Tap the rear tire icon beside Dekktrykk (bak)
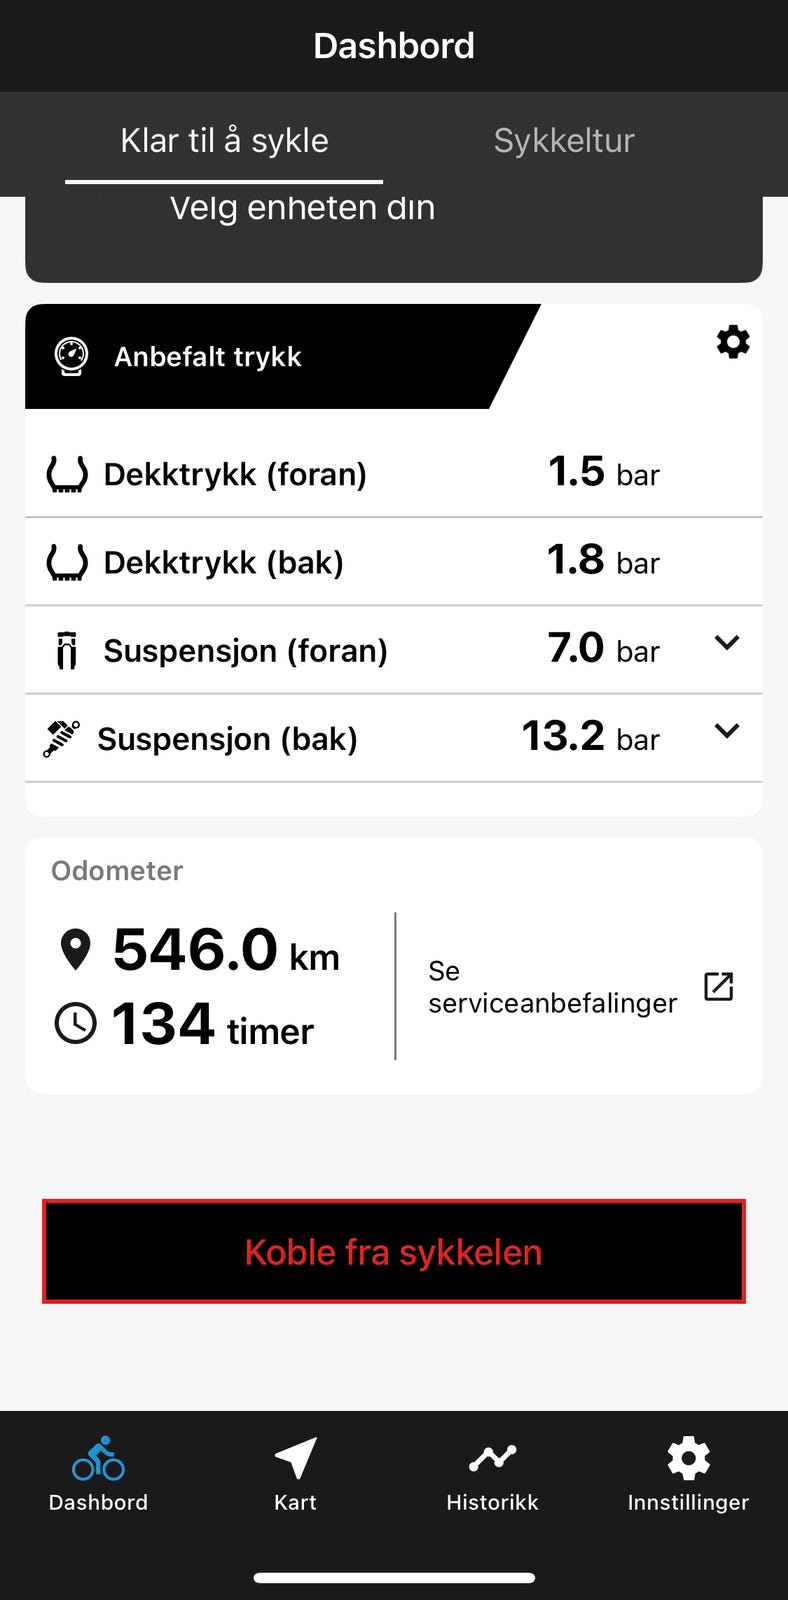The height and width of the screenshot is (1600, 788). (67, 562)
